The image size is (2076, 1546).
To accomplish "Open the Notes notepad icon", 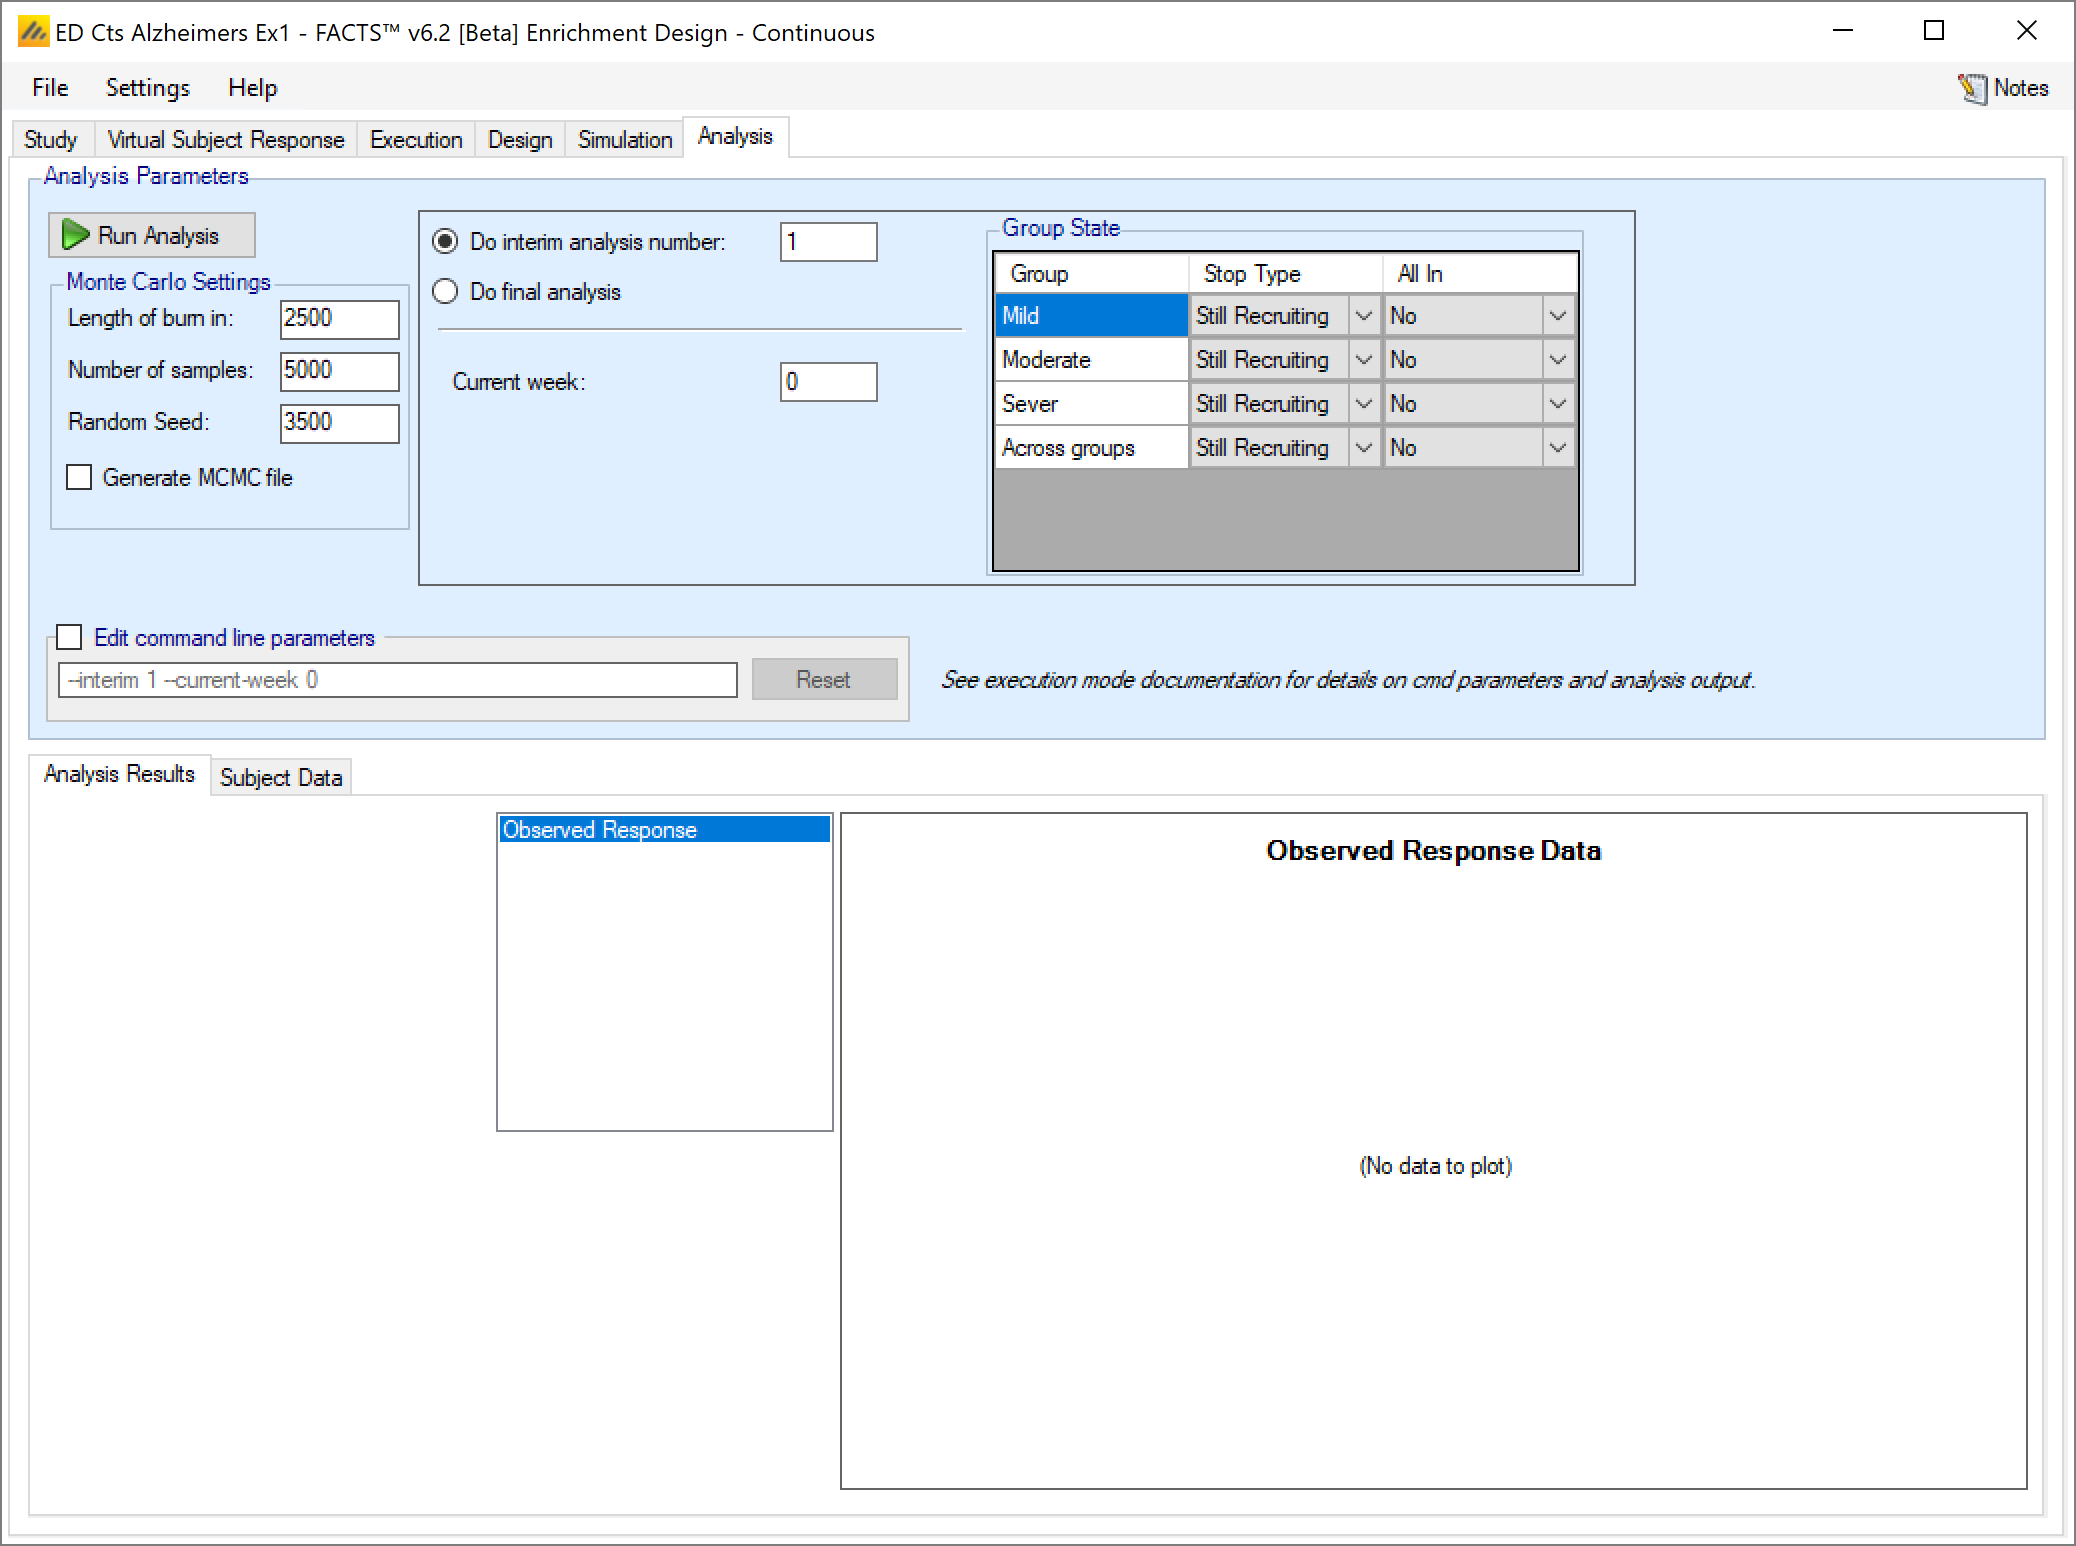I will click(x=1972, y=89).
